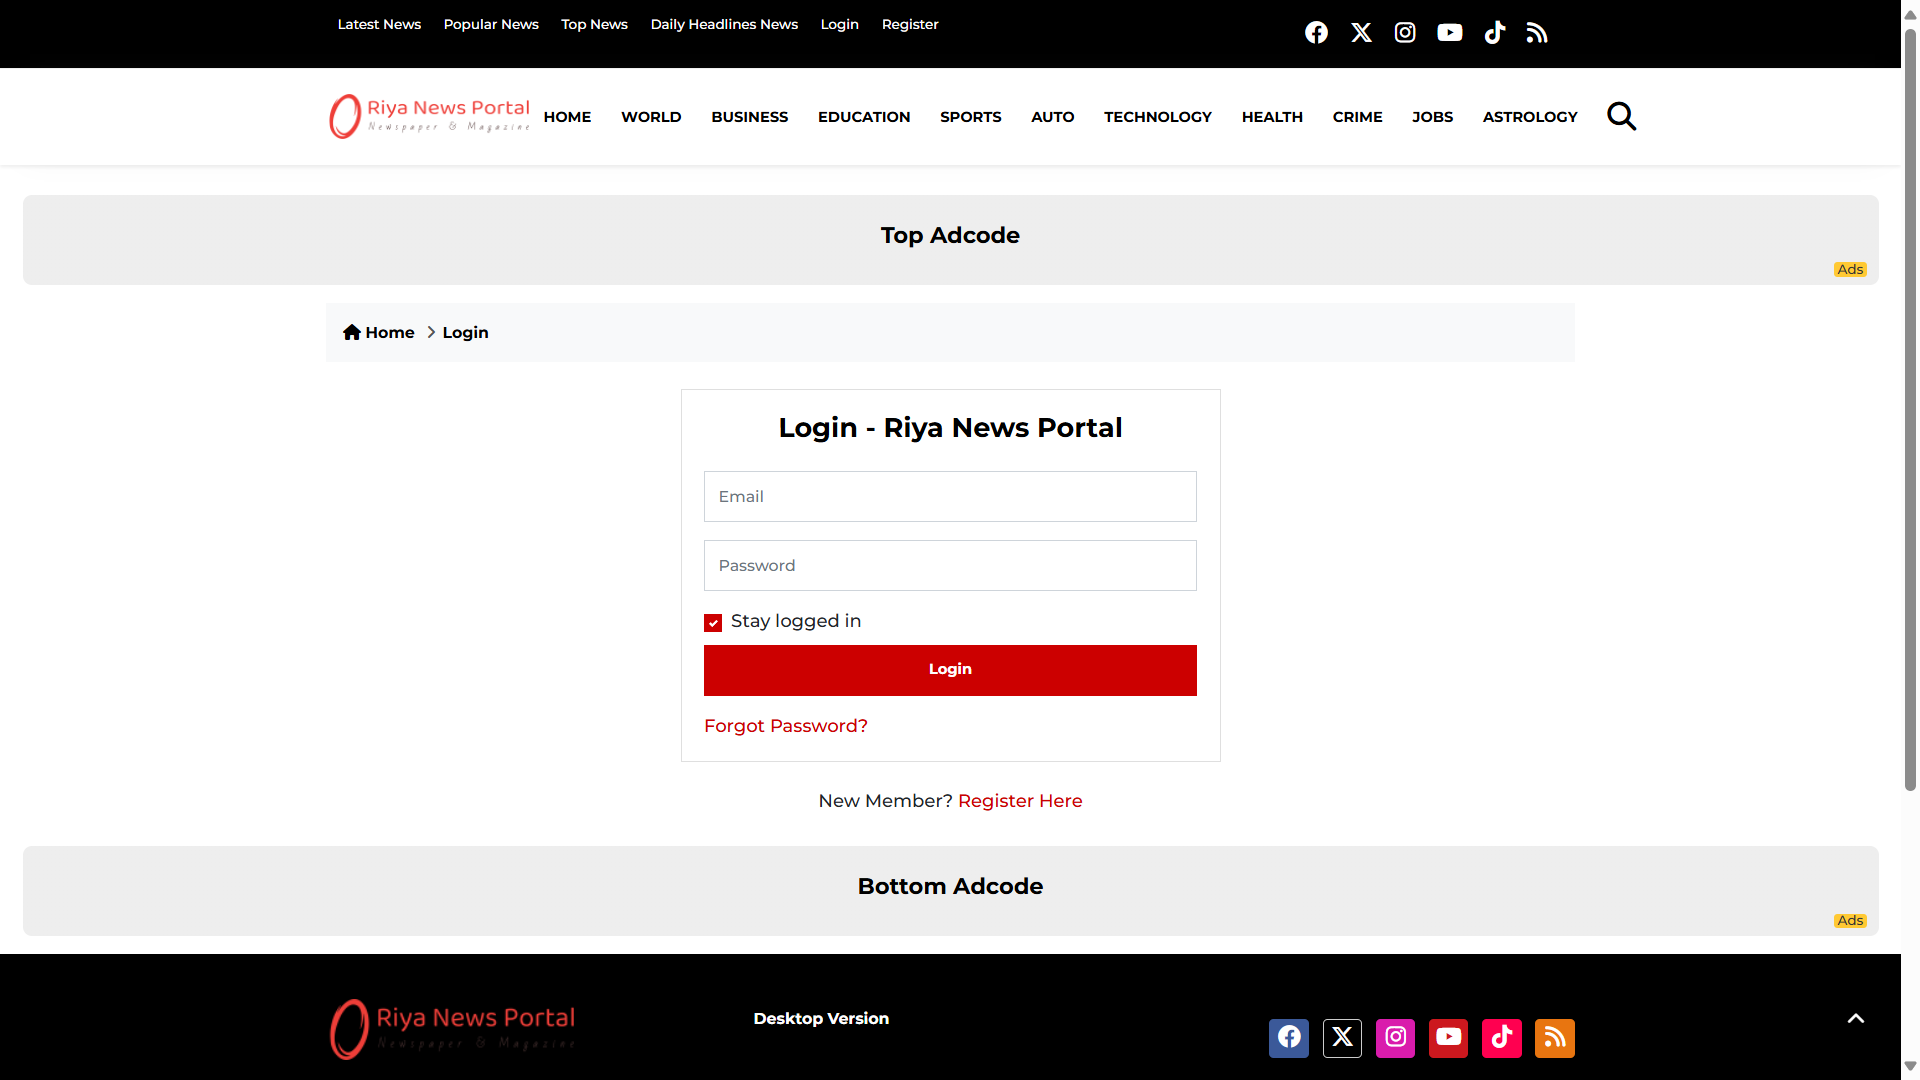Go to the SPORTS section
1920x1080 pixels.
pos(970,117)
